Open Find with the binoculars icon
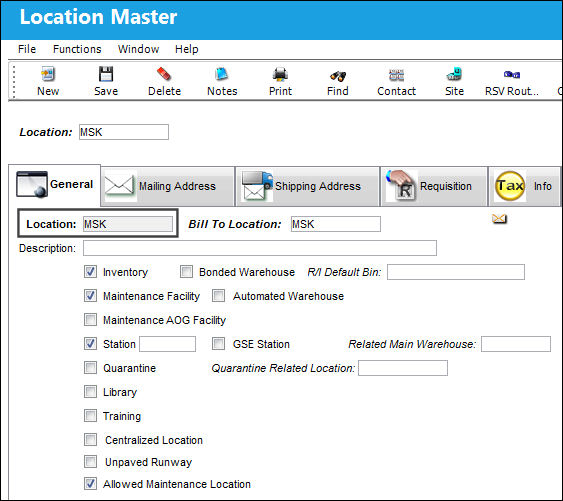 click(338, 82)
